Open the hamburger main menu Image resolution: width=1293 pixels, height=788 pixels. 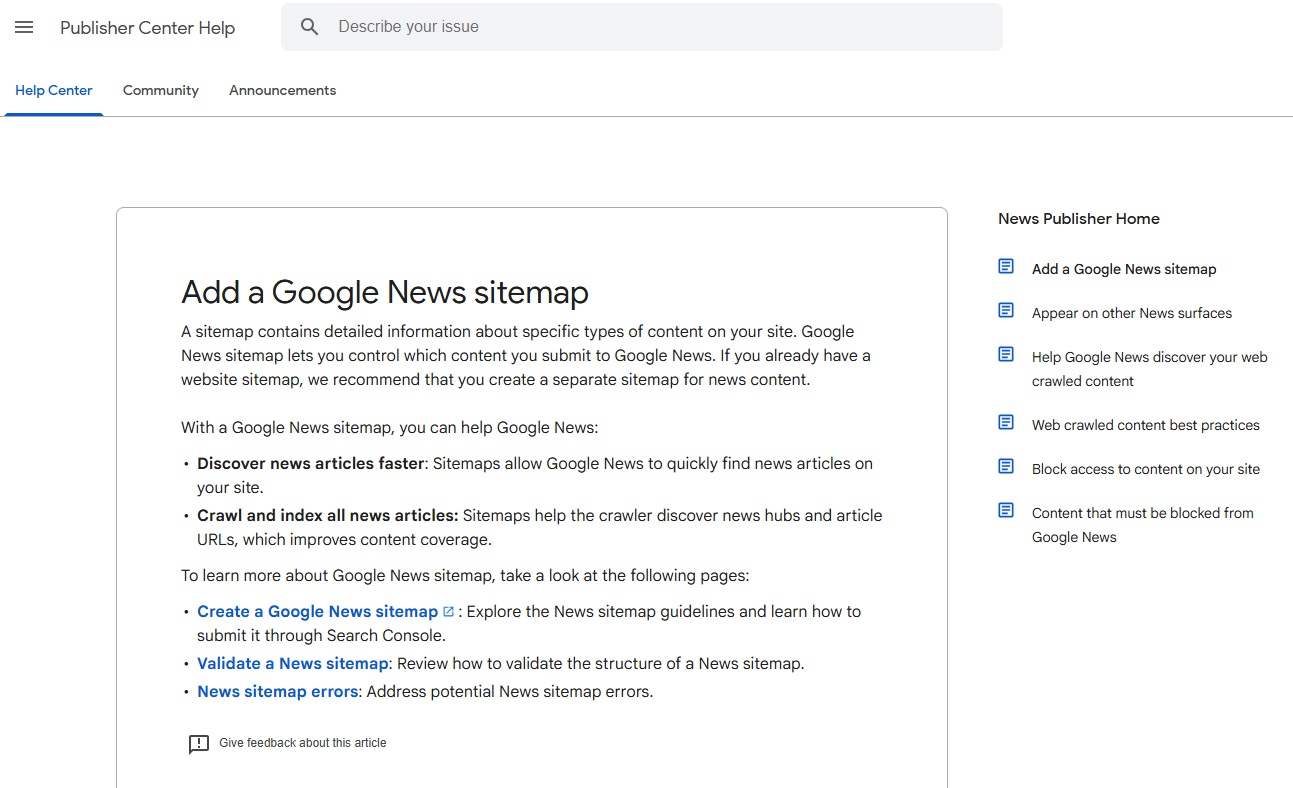click(x=24, y=28)
